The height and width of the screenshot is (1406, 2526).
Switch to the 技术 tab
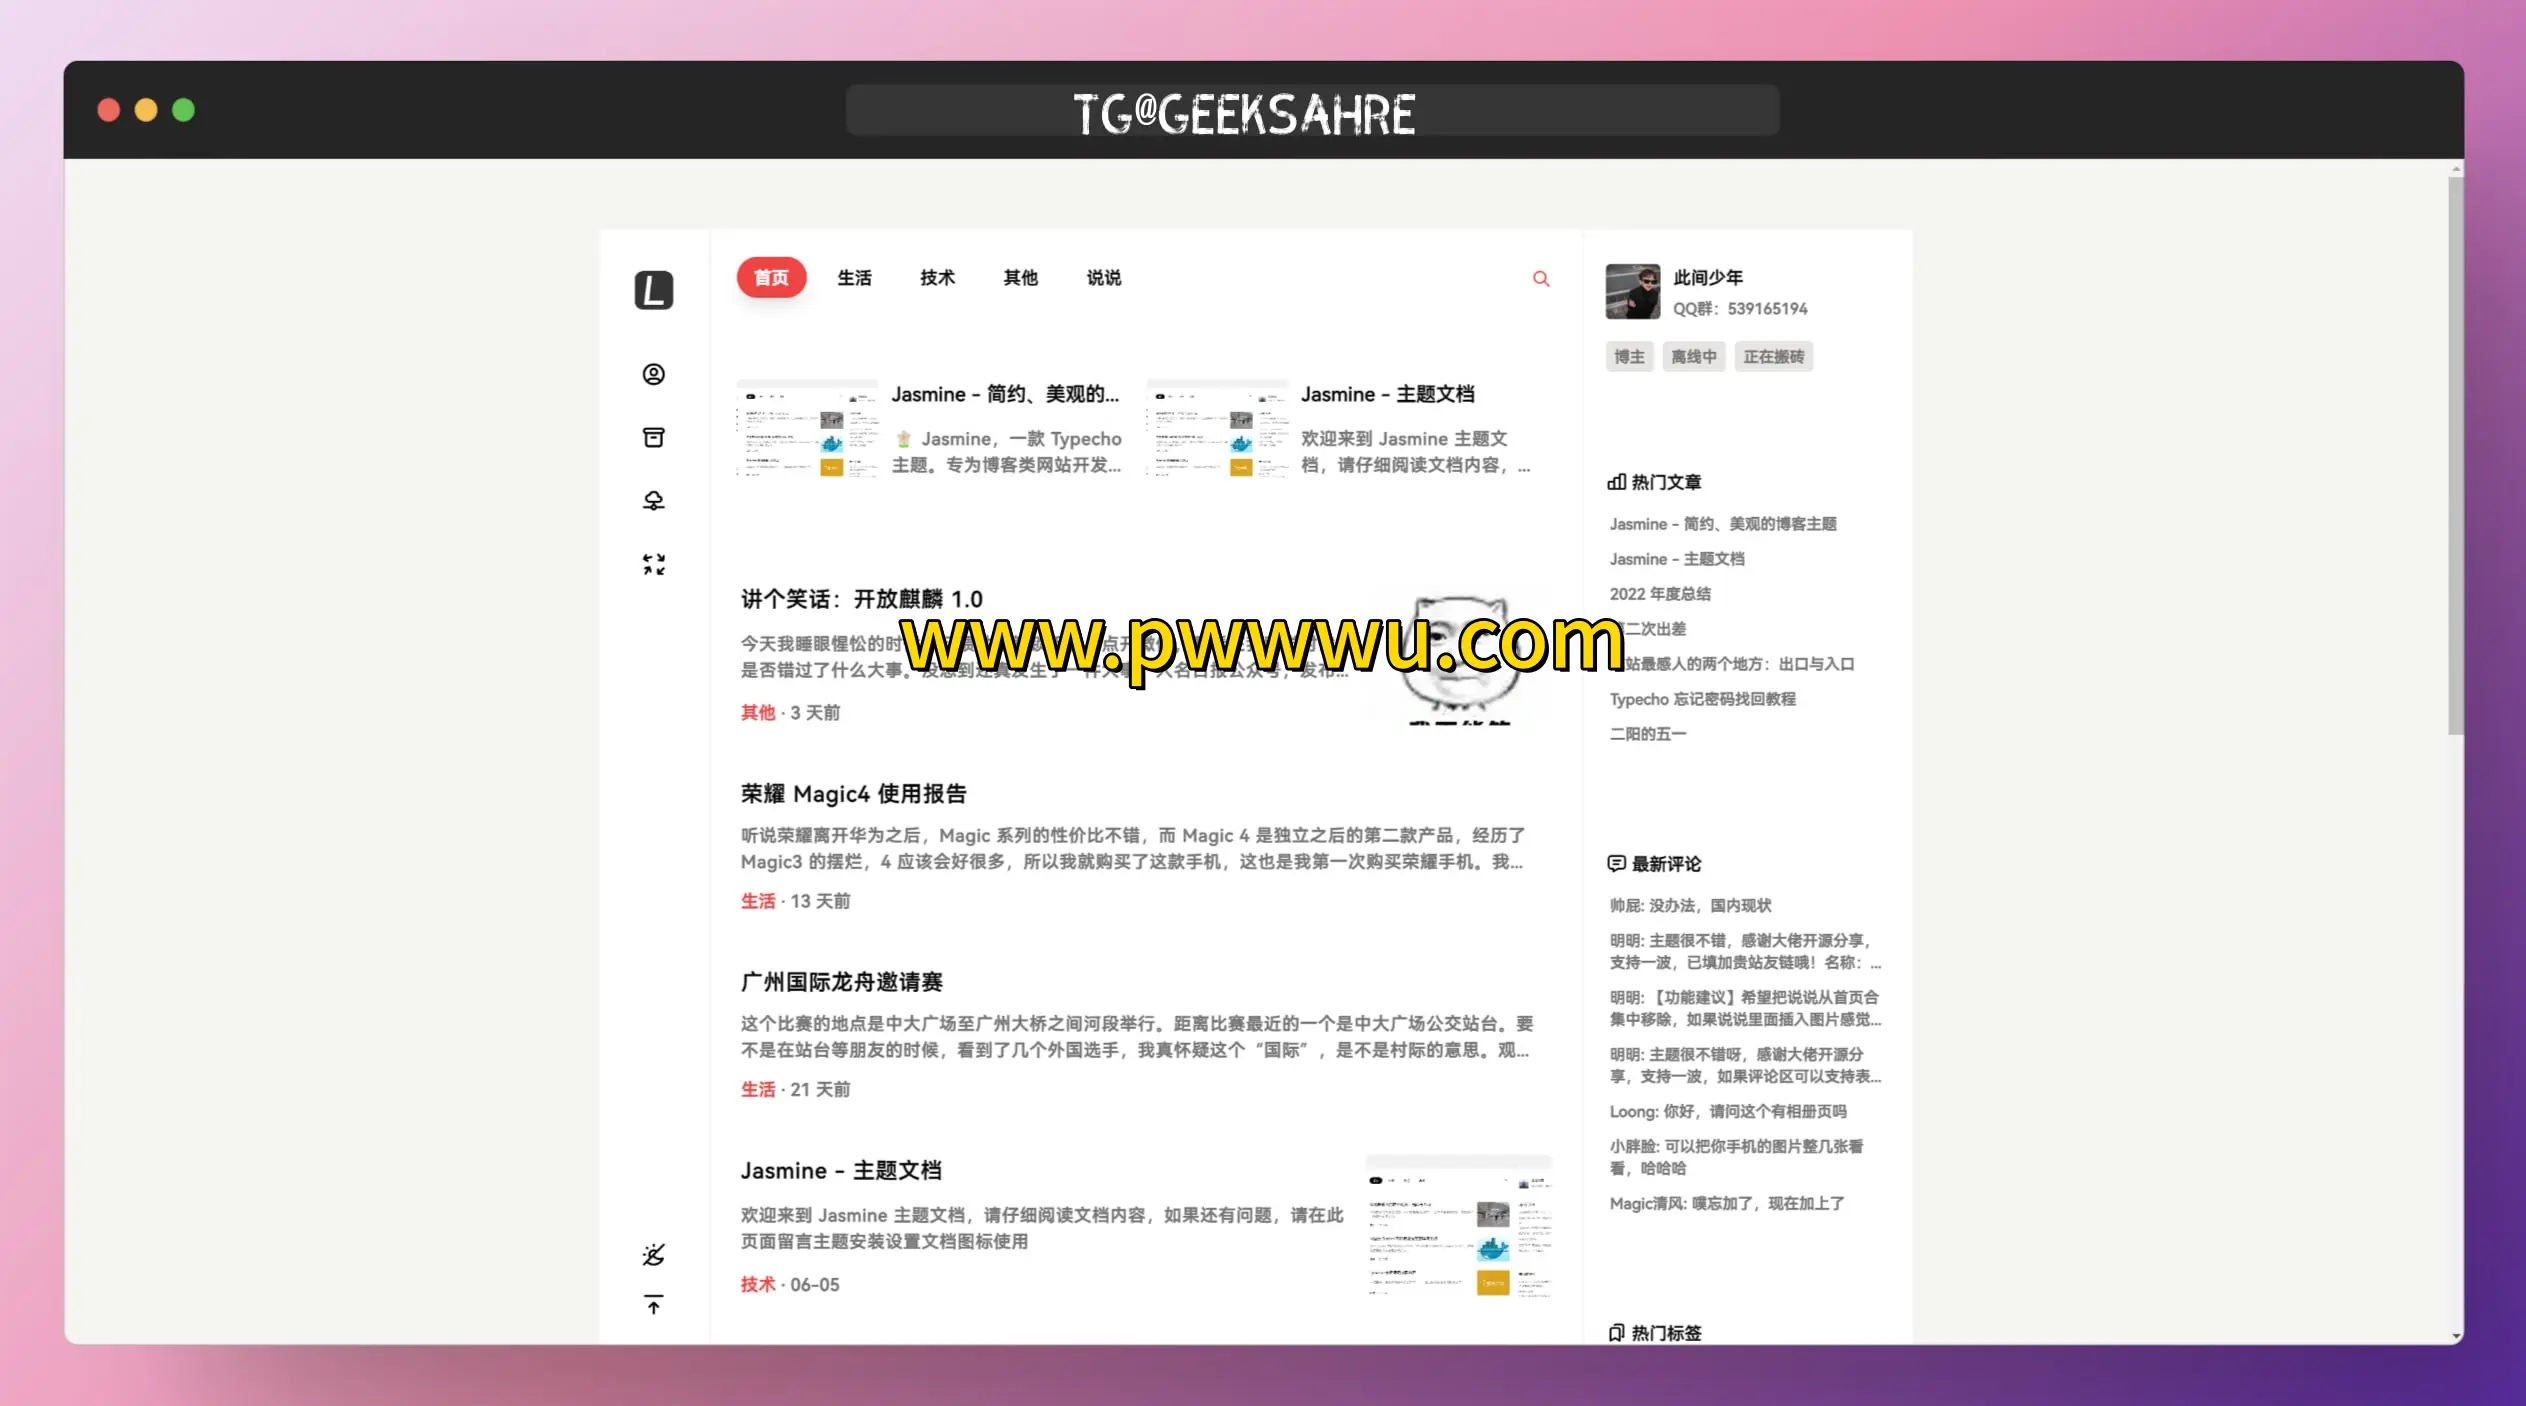[936, 278]
